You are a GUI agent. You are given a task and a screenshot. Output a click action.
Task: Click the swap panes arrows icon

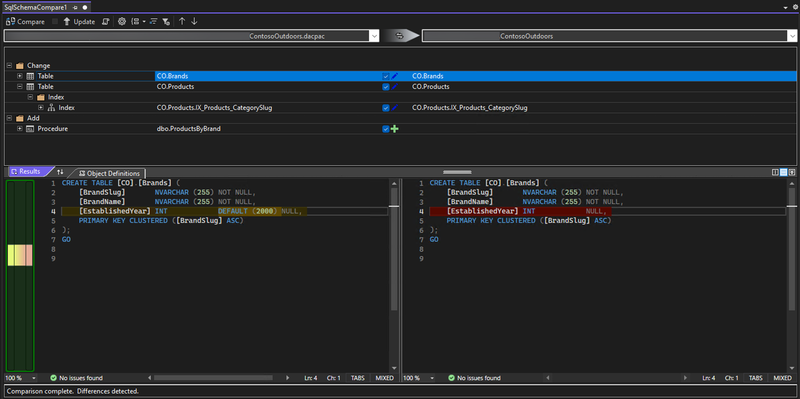[x=60, y=172]
